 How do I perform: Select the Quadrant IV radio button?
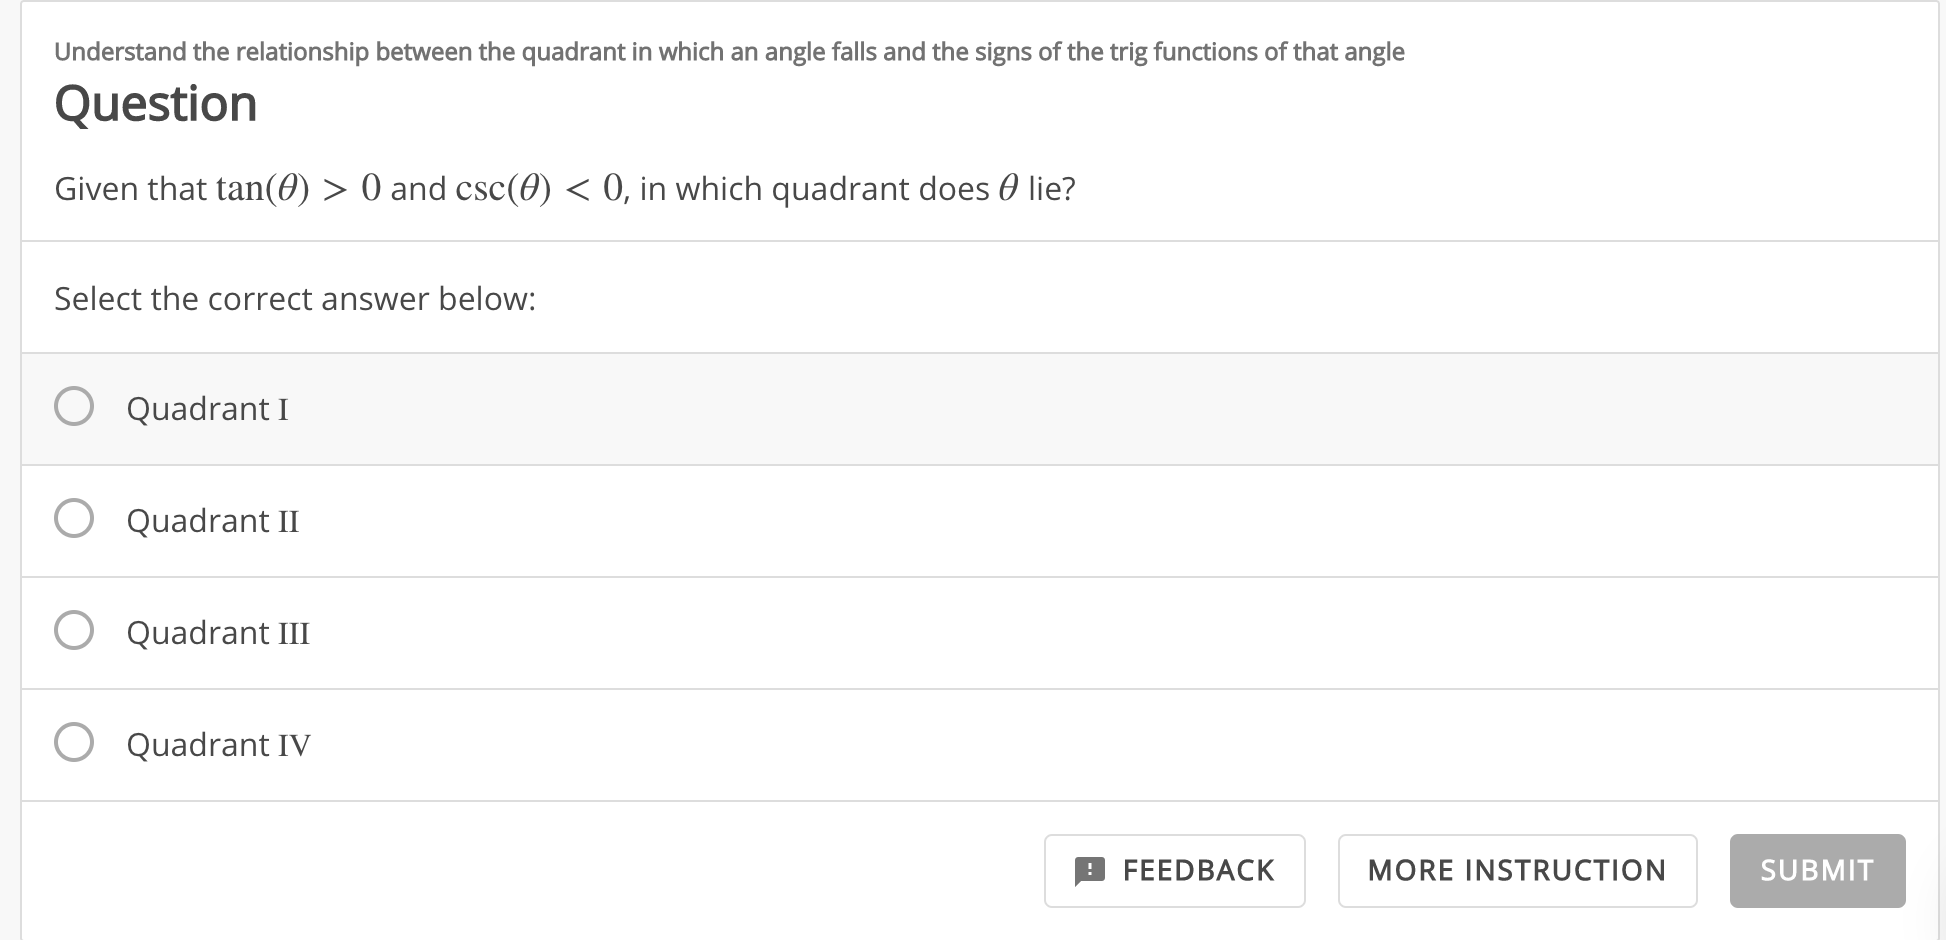74,743
